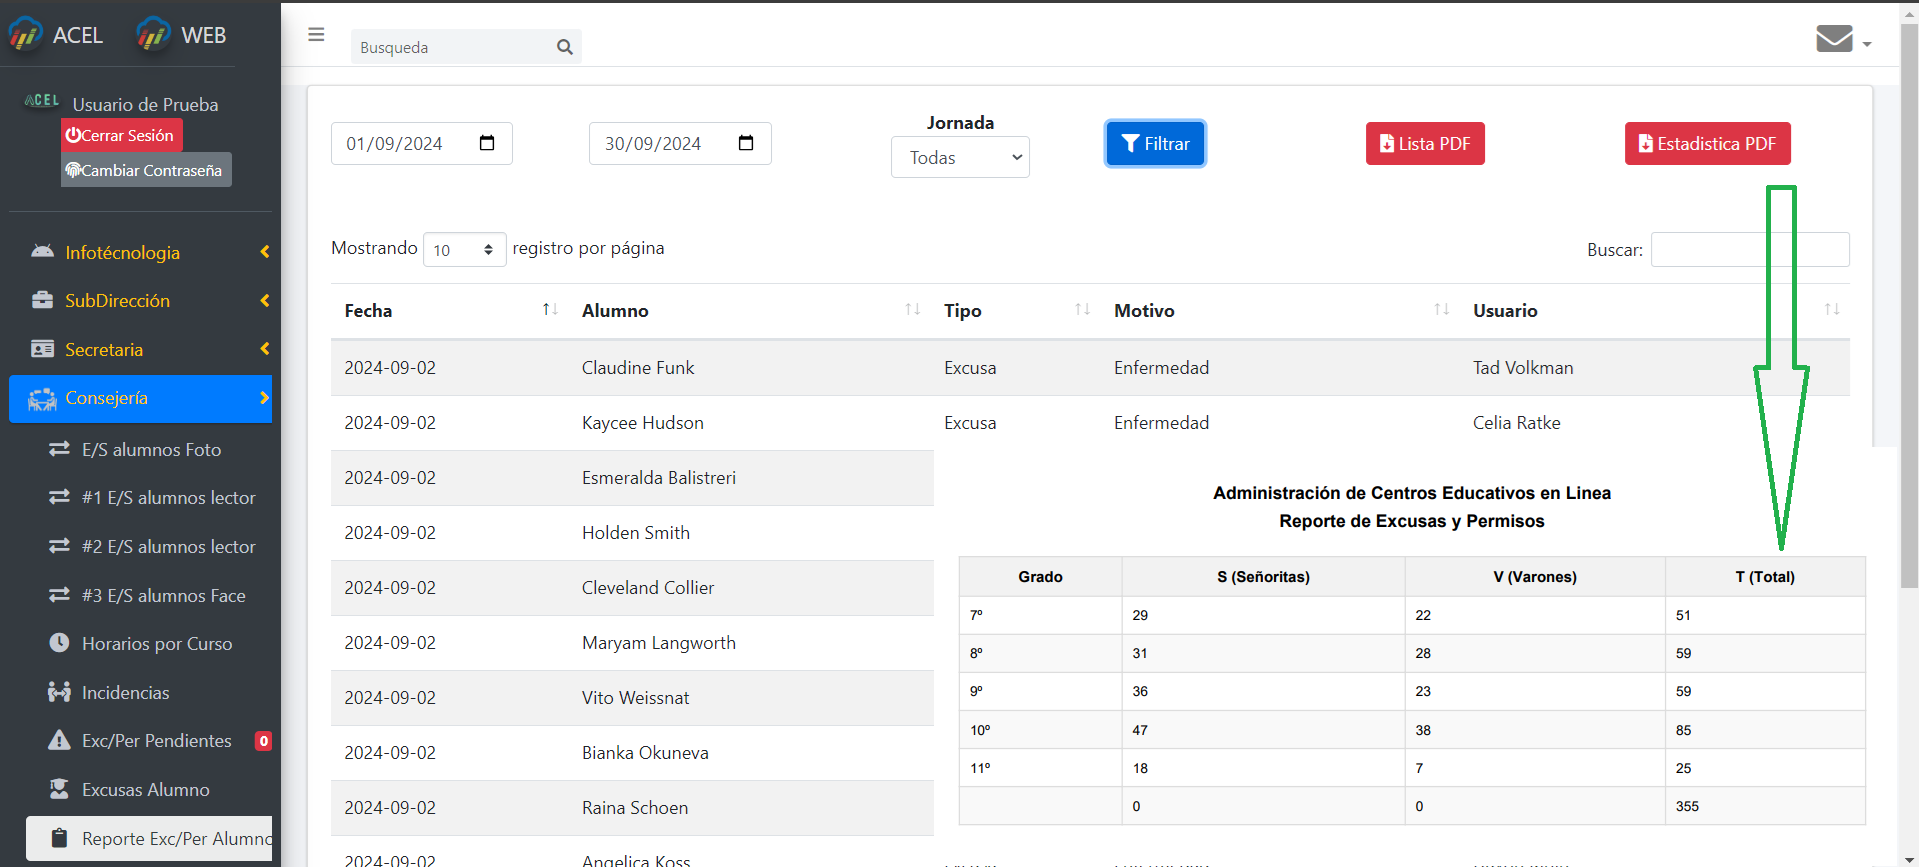Click the #2 E/S alumnos lector exchange icon

59,546
